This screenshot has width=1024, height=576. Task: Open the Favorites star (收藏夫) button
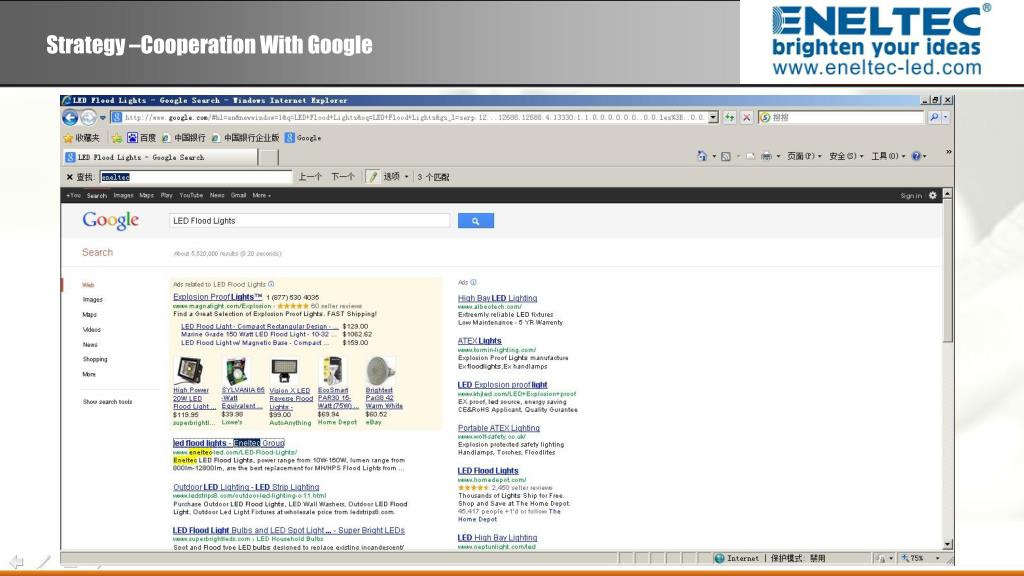point(82,138)
